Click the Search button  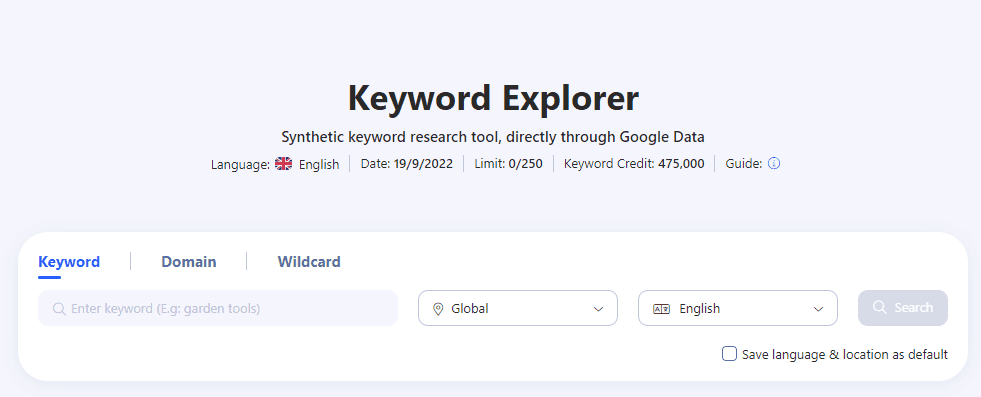point(903,308)
